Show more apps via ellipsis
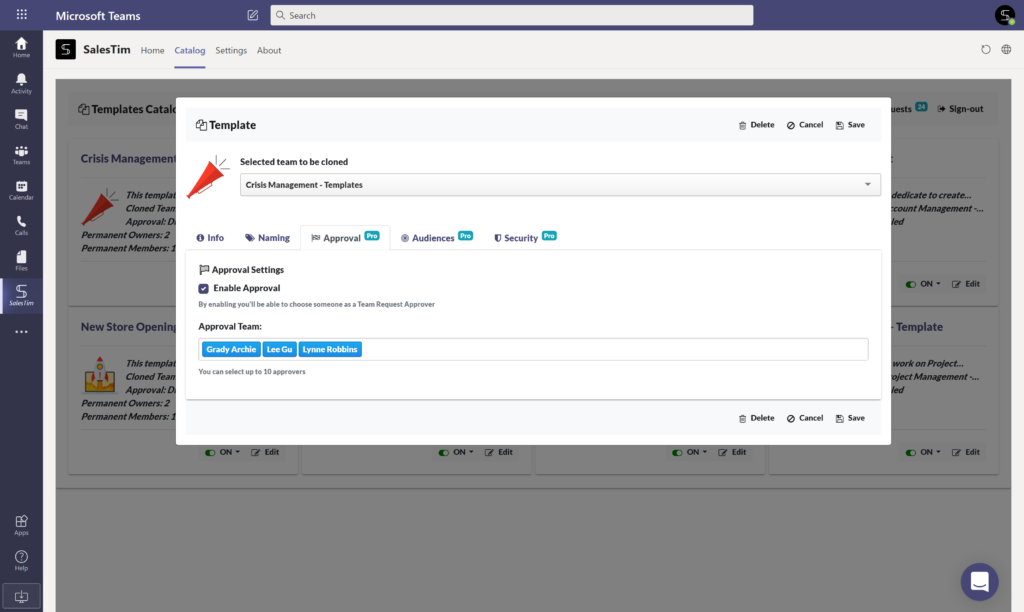The image size is (1024, 612). tap(22, 332)
